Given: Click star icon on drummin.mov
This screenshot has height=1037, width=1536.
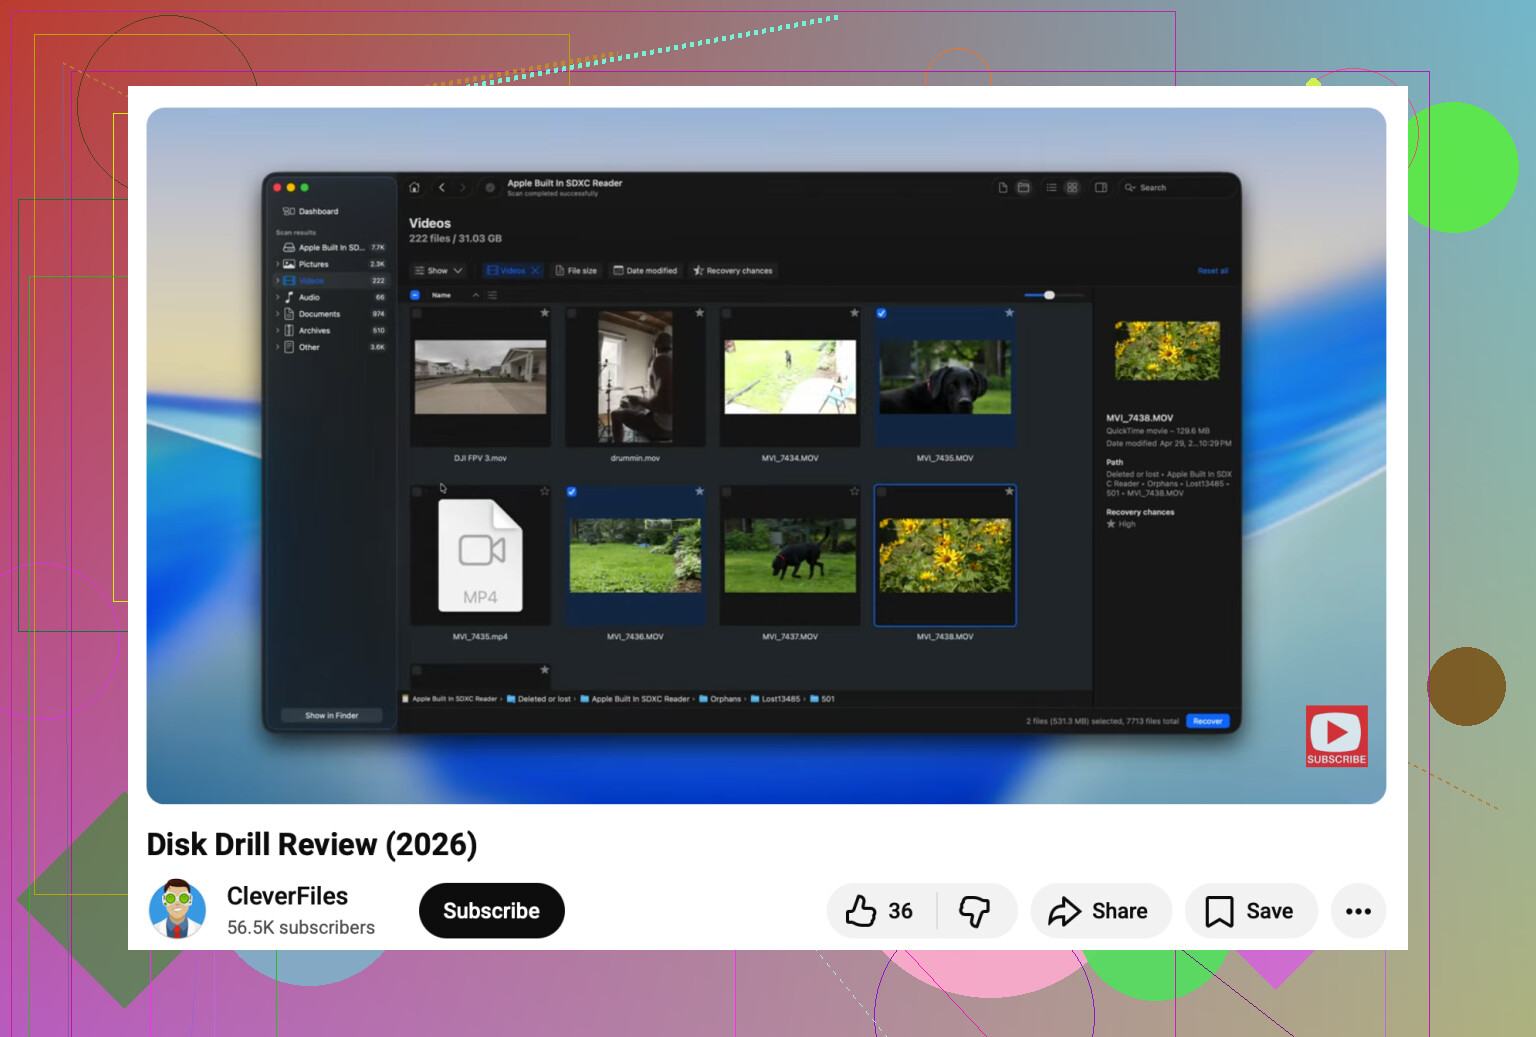Looking at the screenshot, I should (x=700, y=313).
